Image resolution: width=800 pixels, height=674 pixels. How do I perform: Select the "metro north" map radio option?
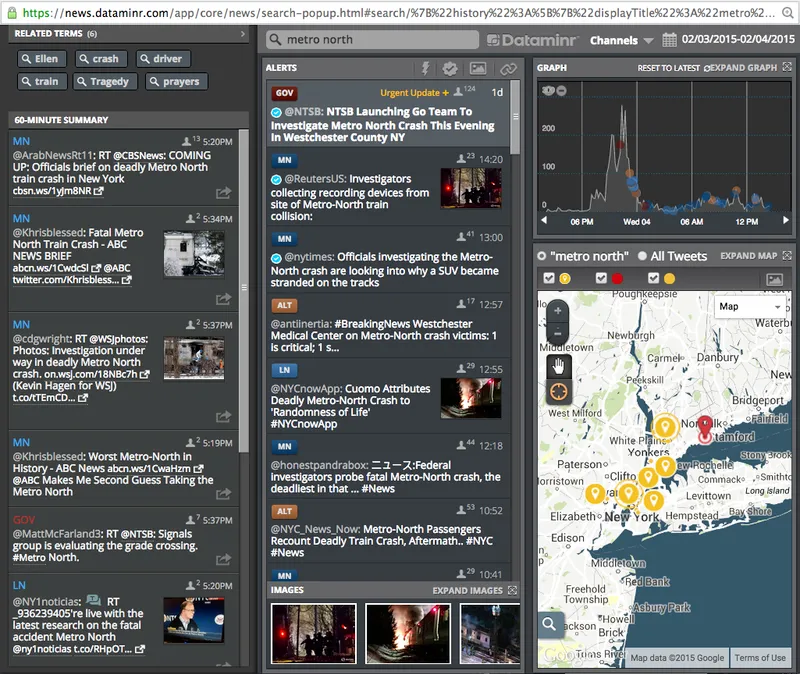point(541,256)
